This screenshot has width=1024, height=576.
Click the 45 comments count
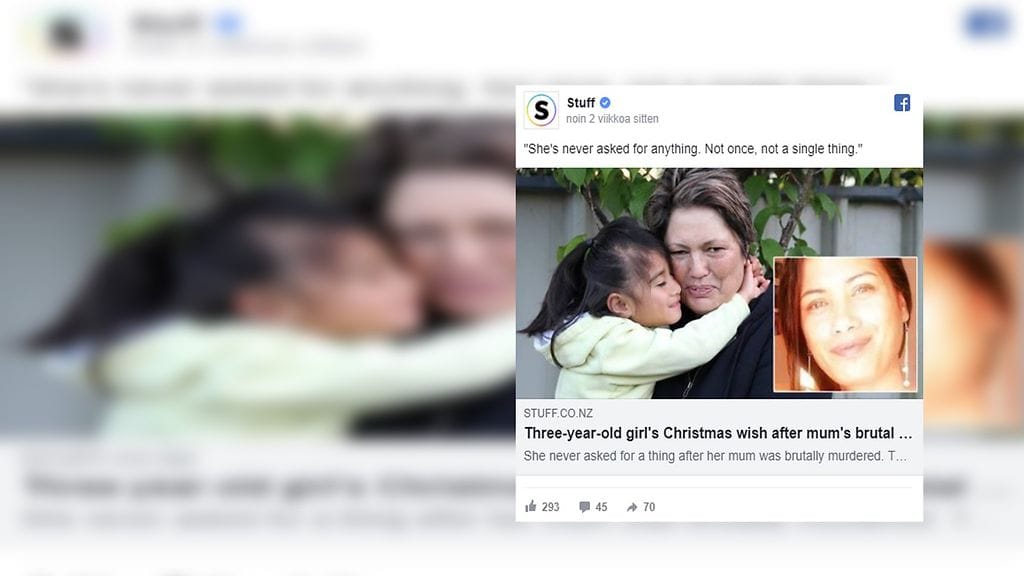click(601, 507)
